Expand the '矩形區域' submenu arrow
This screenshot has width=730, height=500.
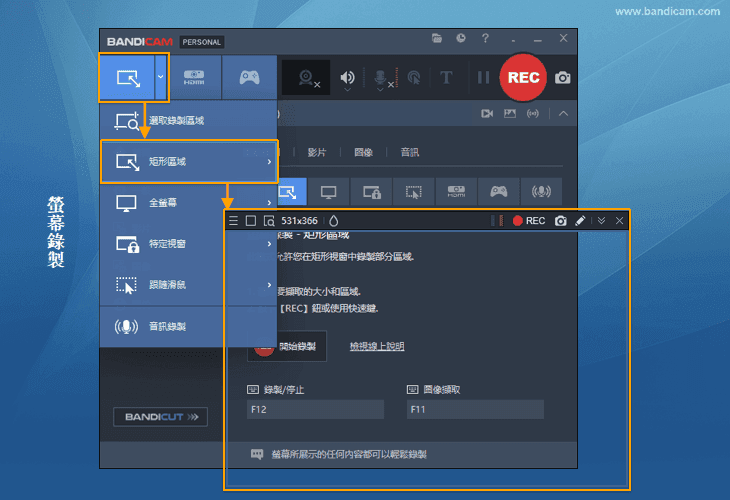[x=269, y=162]
